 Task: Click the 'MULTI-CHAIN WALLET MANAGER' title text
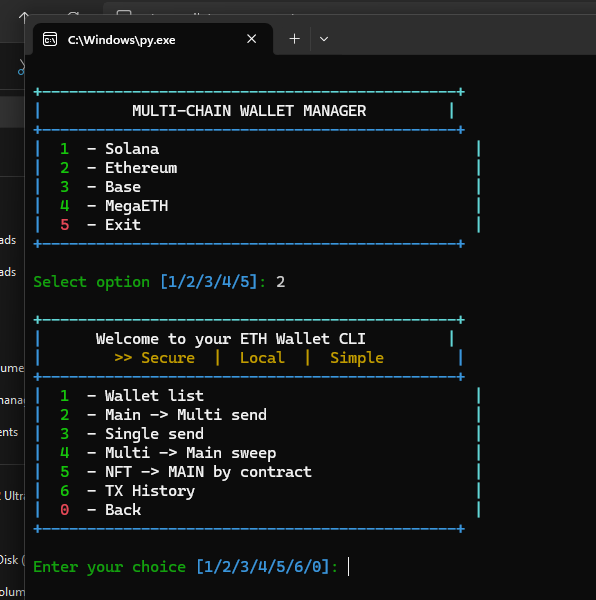[x=249, y=111]
